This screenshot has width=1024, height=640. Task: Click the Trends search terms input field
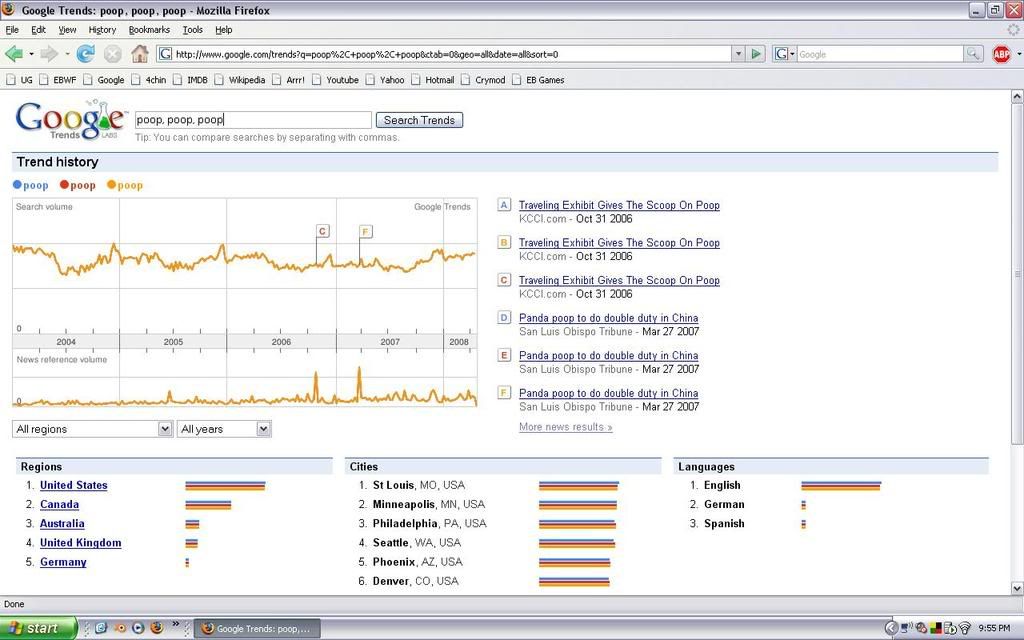point(253,120)
